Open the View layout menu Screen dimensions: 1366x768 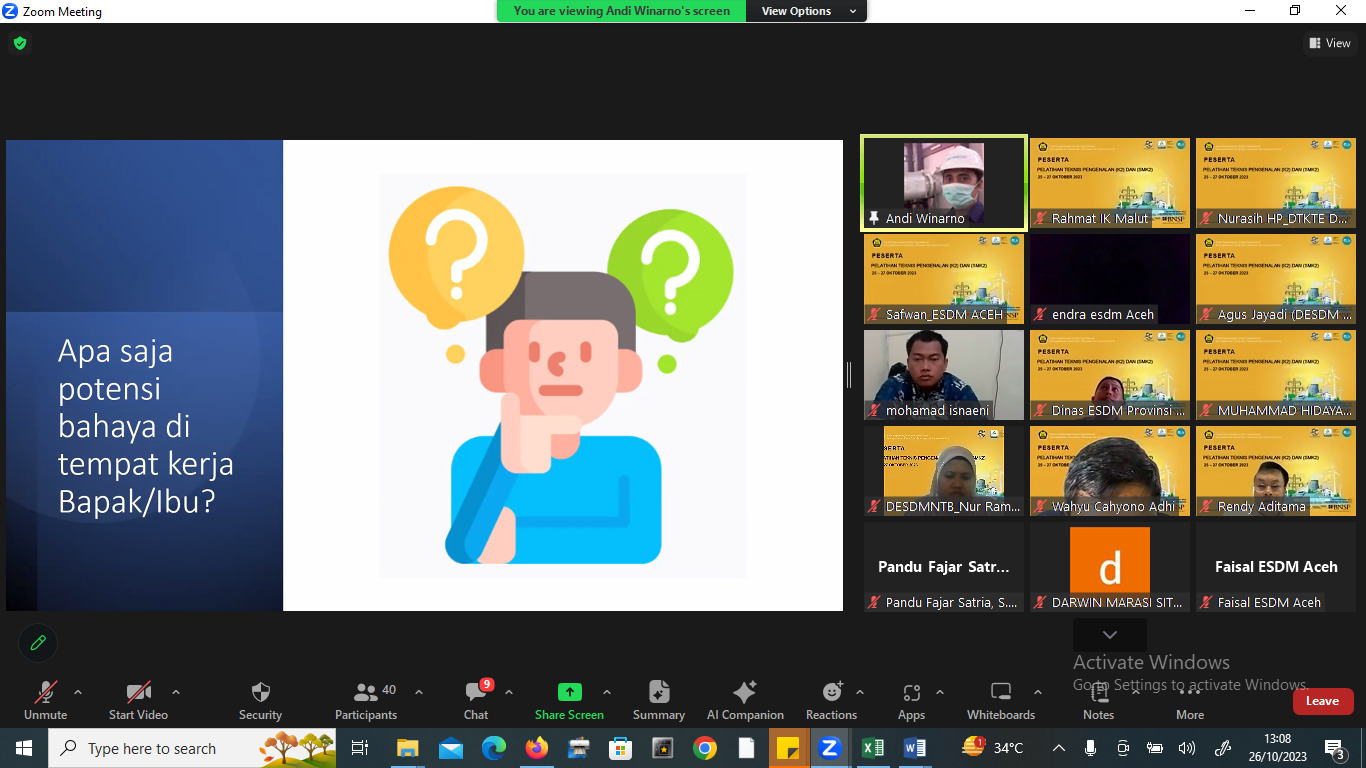(1329, 43)
